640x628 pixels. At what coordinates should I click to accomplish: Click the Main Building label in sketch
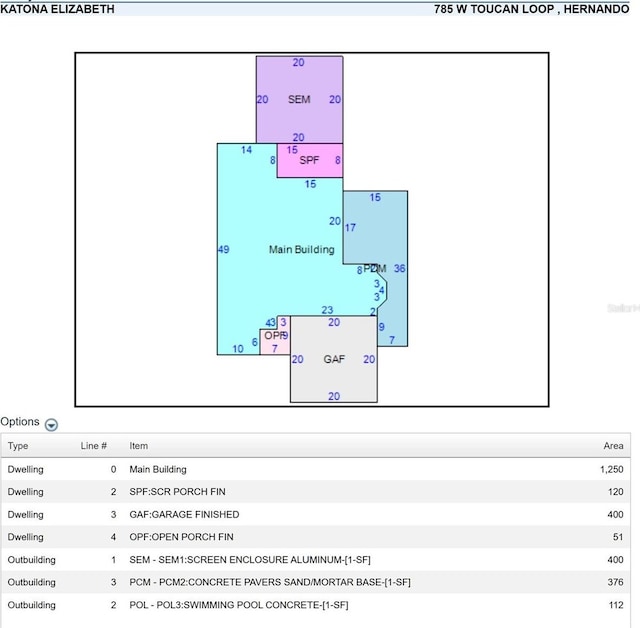click(x=302, y=250)
